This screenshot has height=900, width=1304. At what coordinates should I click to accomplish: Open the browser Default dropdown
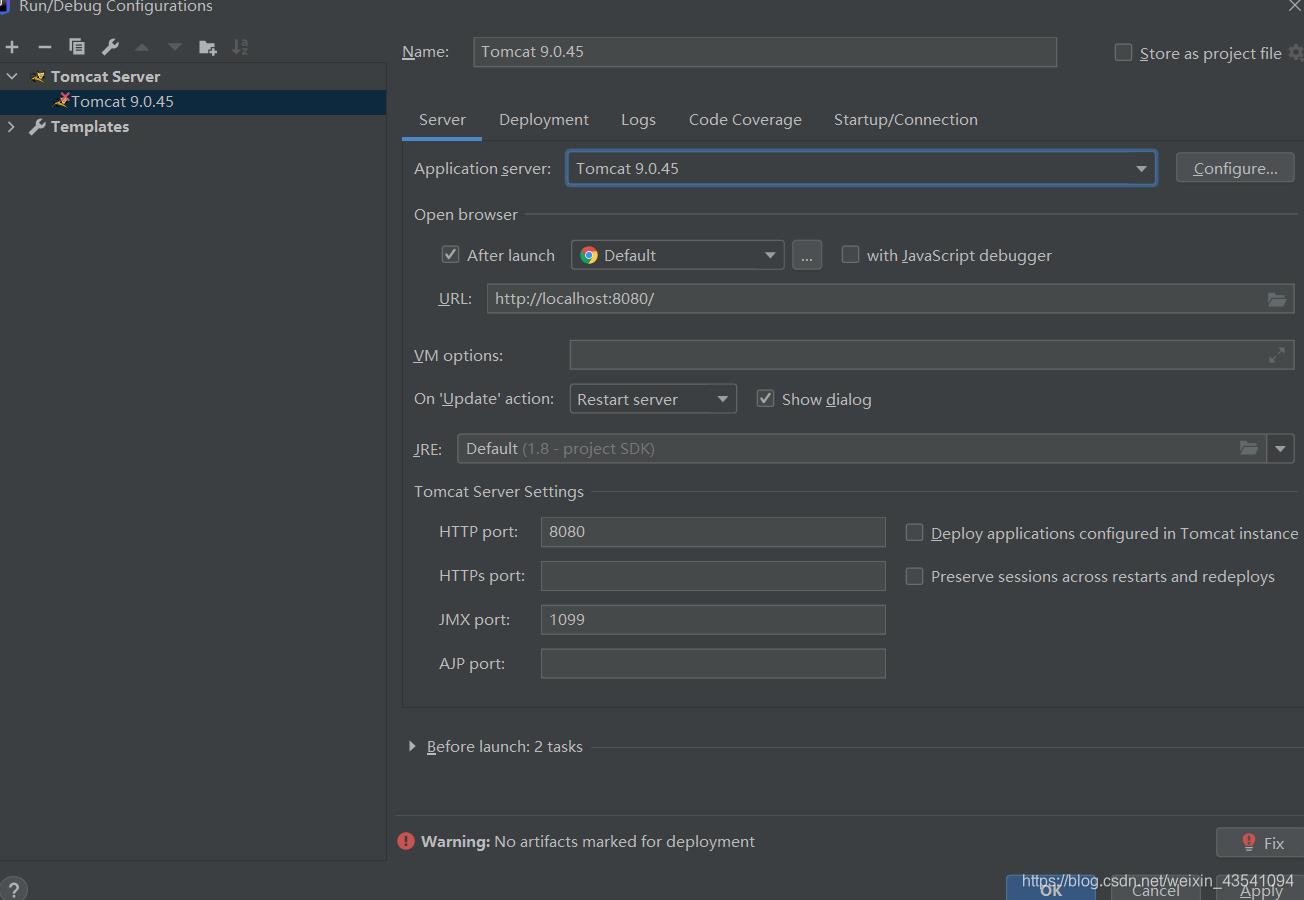(678, 255)
